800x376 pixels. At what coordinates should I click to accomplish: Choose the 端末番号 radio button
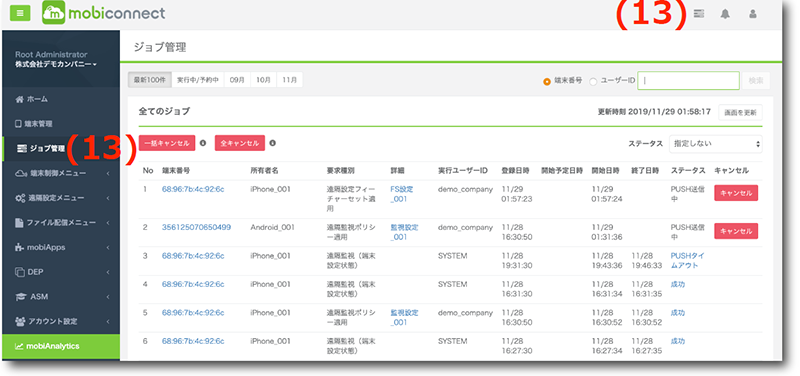(x=547, y=81)
